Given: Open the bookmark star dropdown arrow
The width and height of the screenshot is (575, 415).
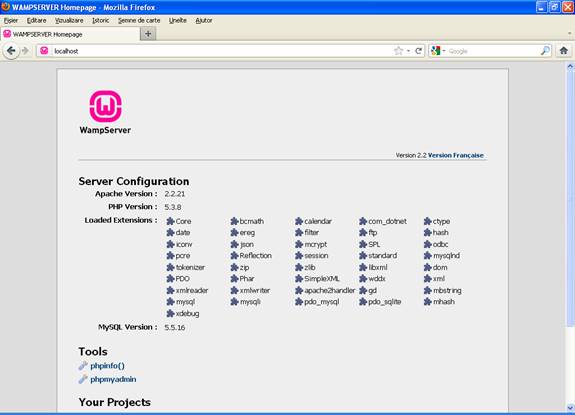Looking at the screenshot, I should click(x=408, y=51).
